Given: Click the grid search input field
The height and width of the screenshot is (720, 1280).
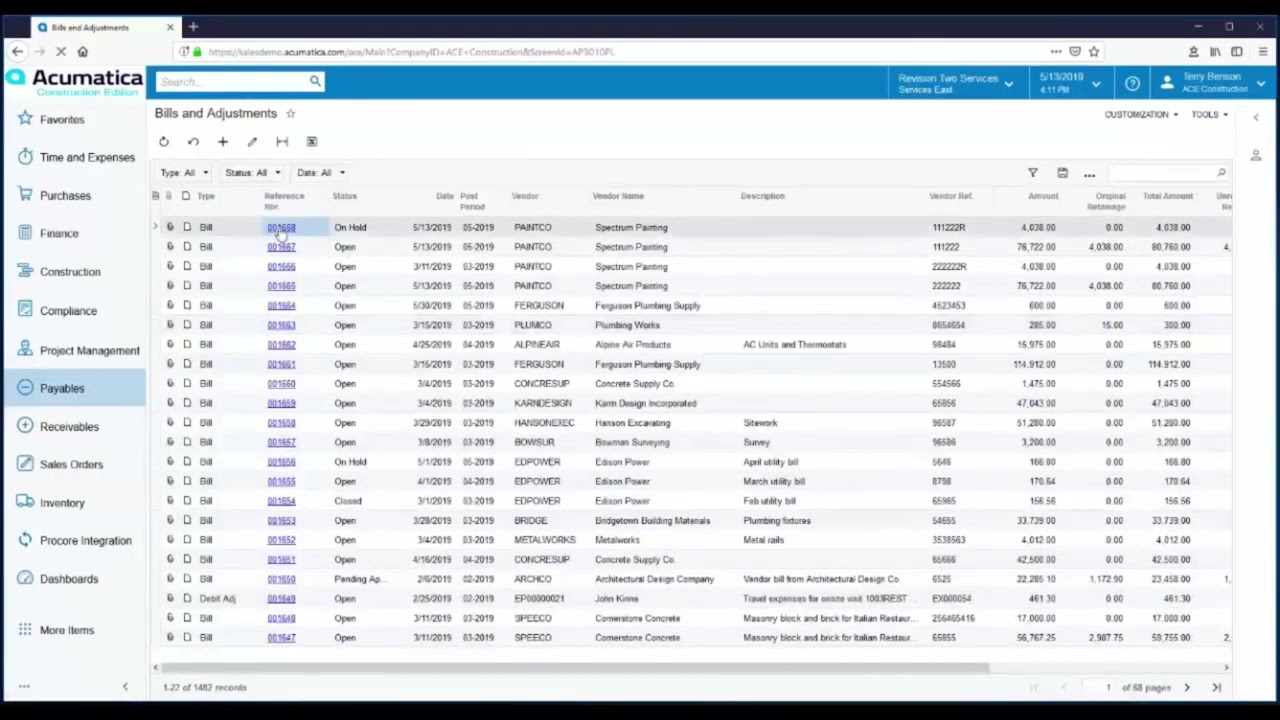Looking at the screenshot, I should (1160, 173).
